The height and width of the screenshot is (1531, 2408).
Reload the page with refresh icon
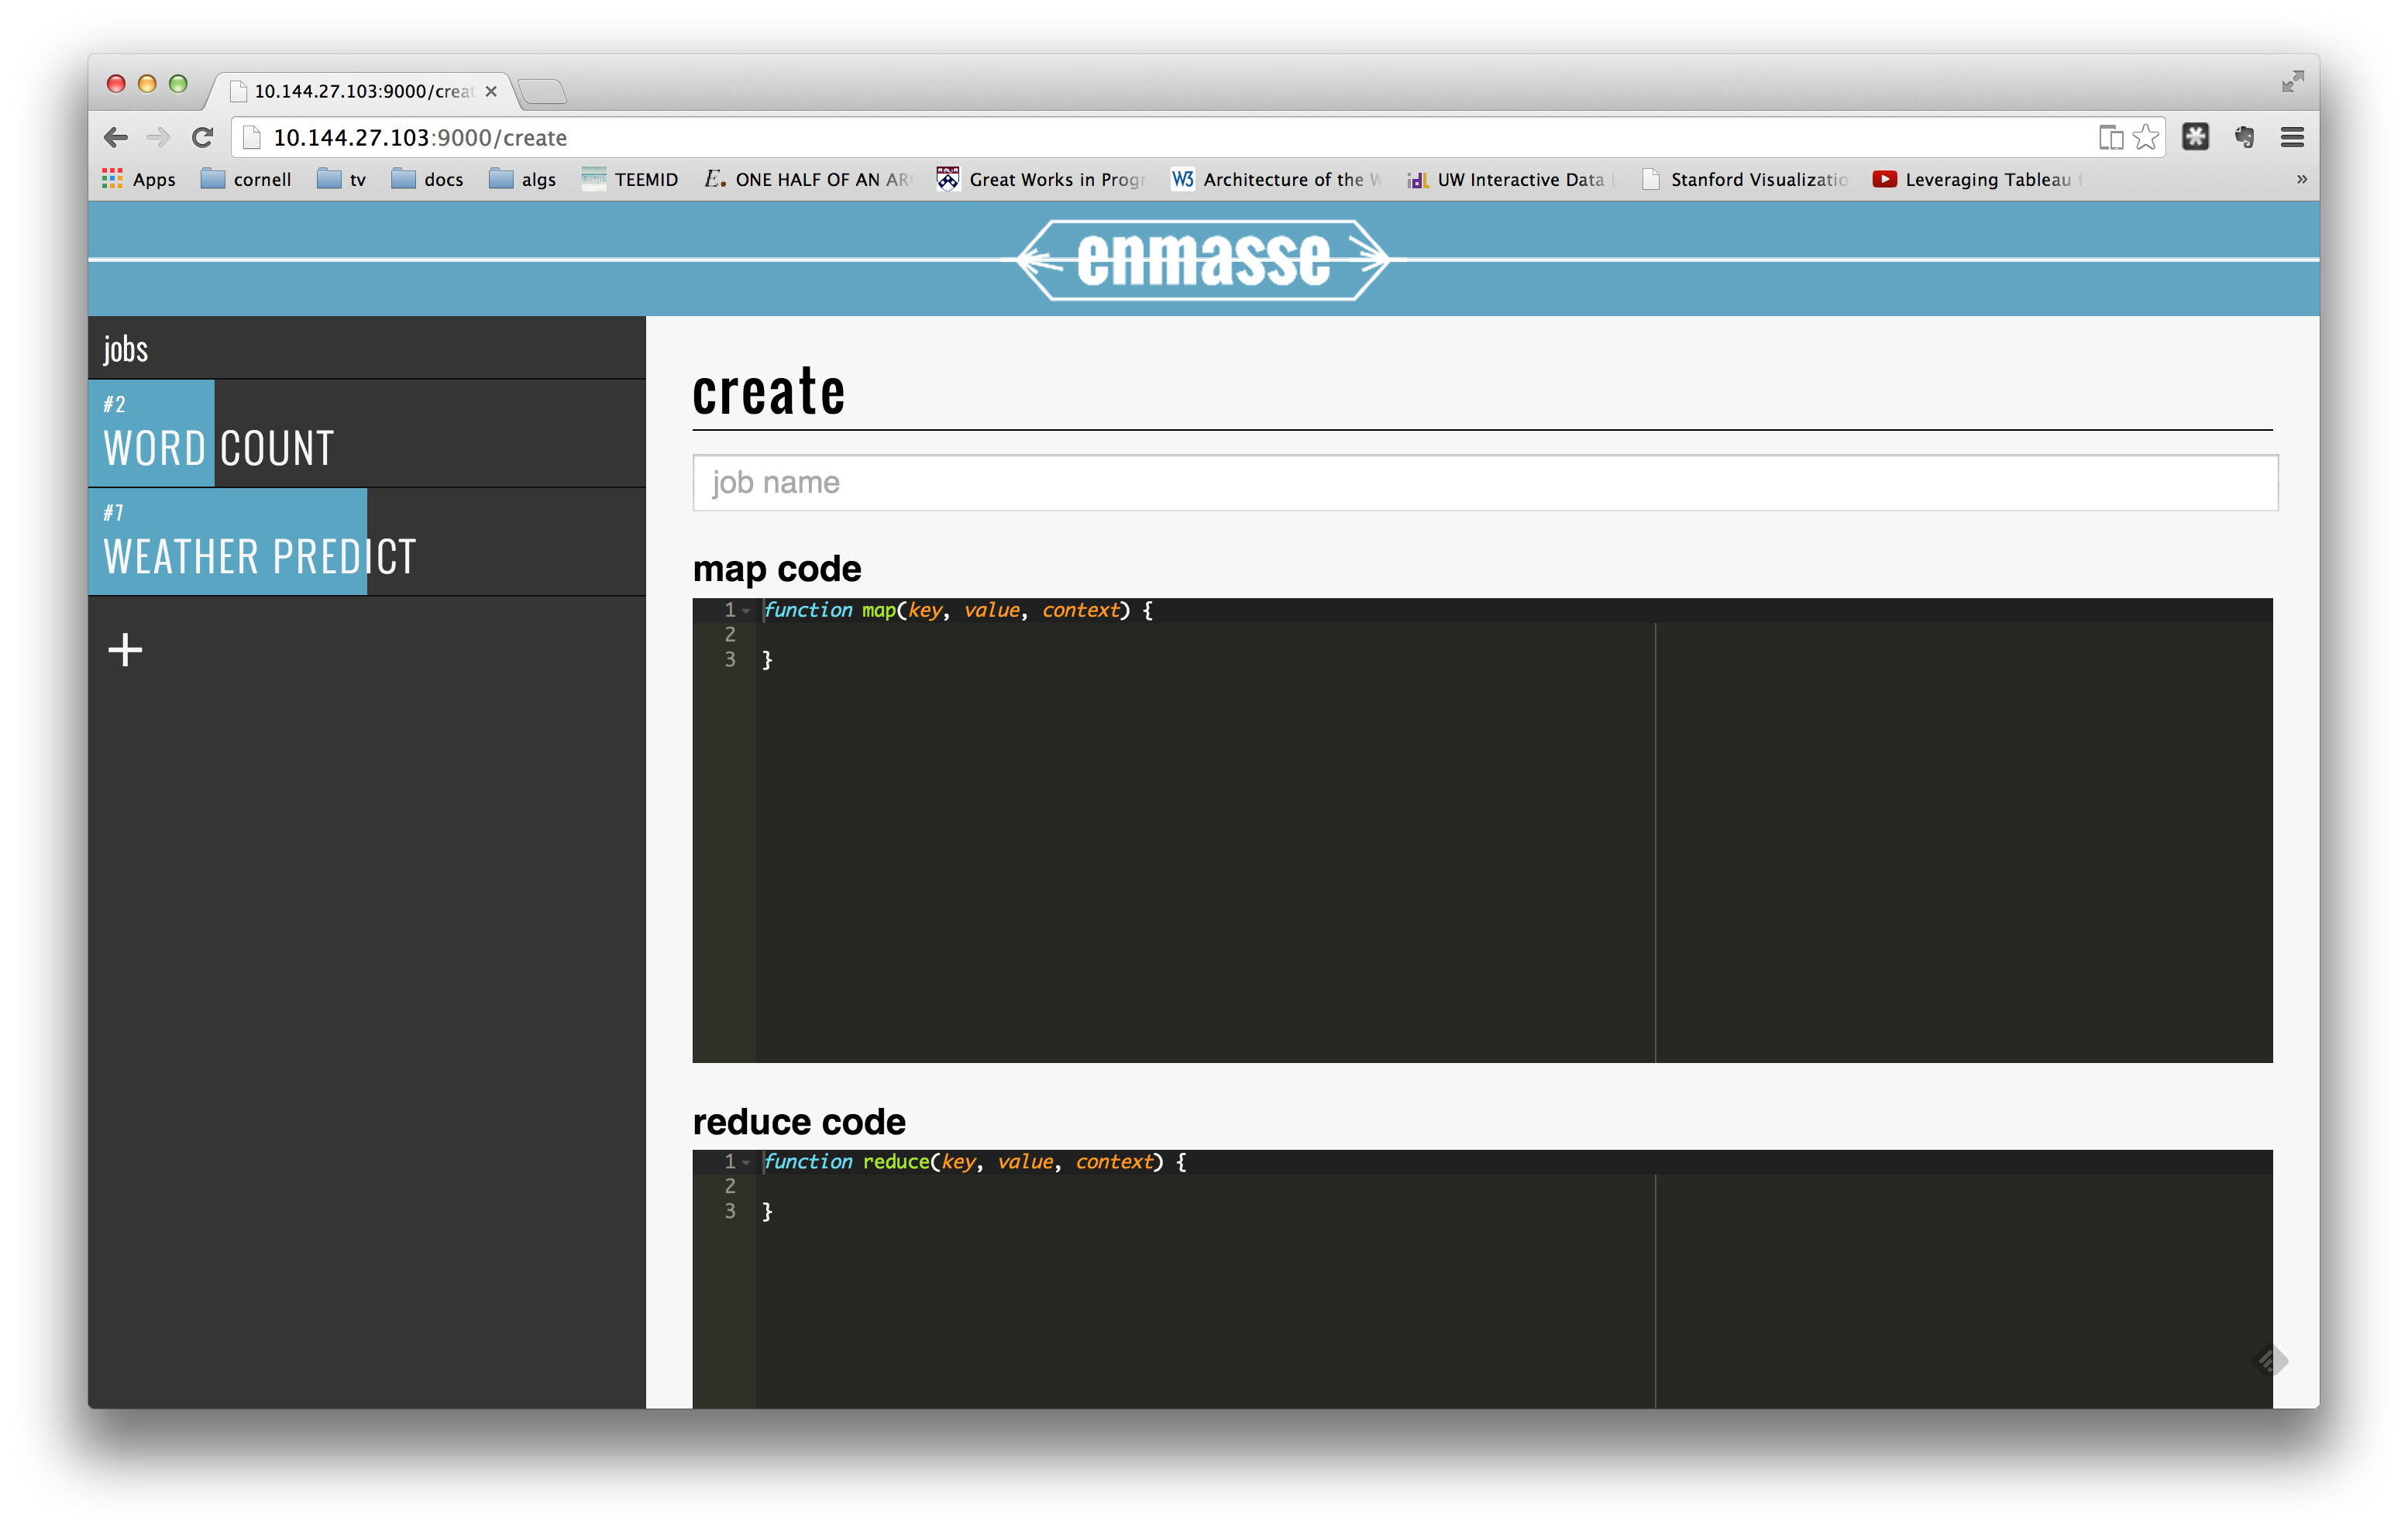pos(203,137)
